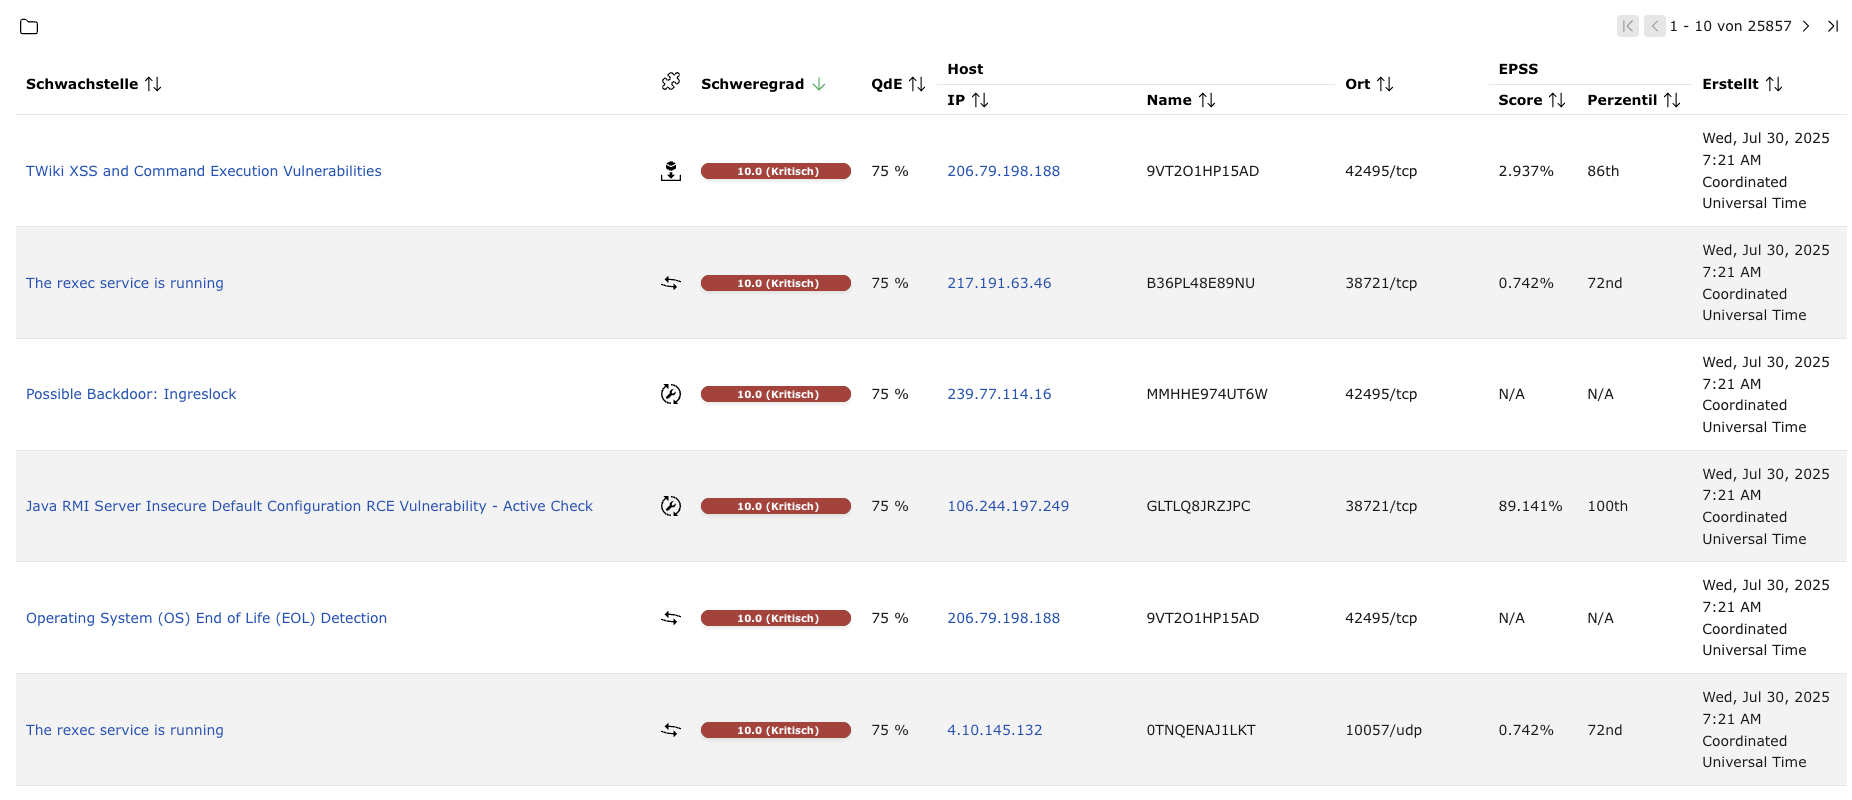Click Java RMI row solution type icon
The width and height of the screenshot is (1852, 800).
click(671, 507)
